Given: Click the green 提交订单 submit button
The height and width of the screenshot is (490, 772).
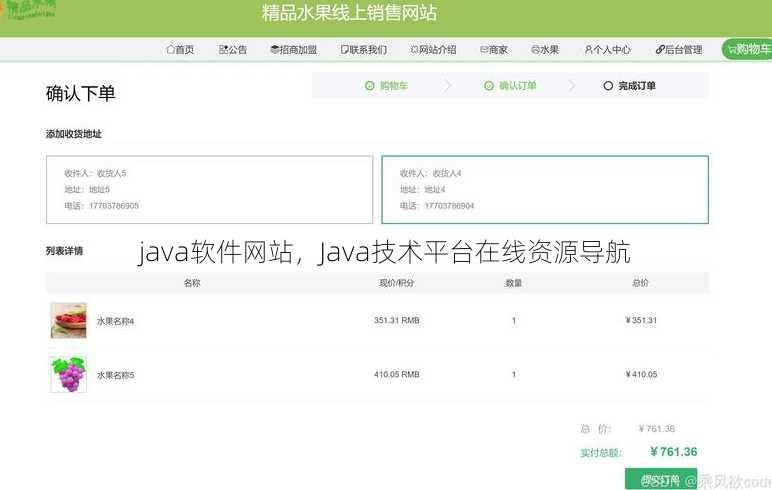Looking at the screenshot, I should point(661,479).
